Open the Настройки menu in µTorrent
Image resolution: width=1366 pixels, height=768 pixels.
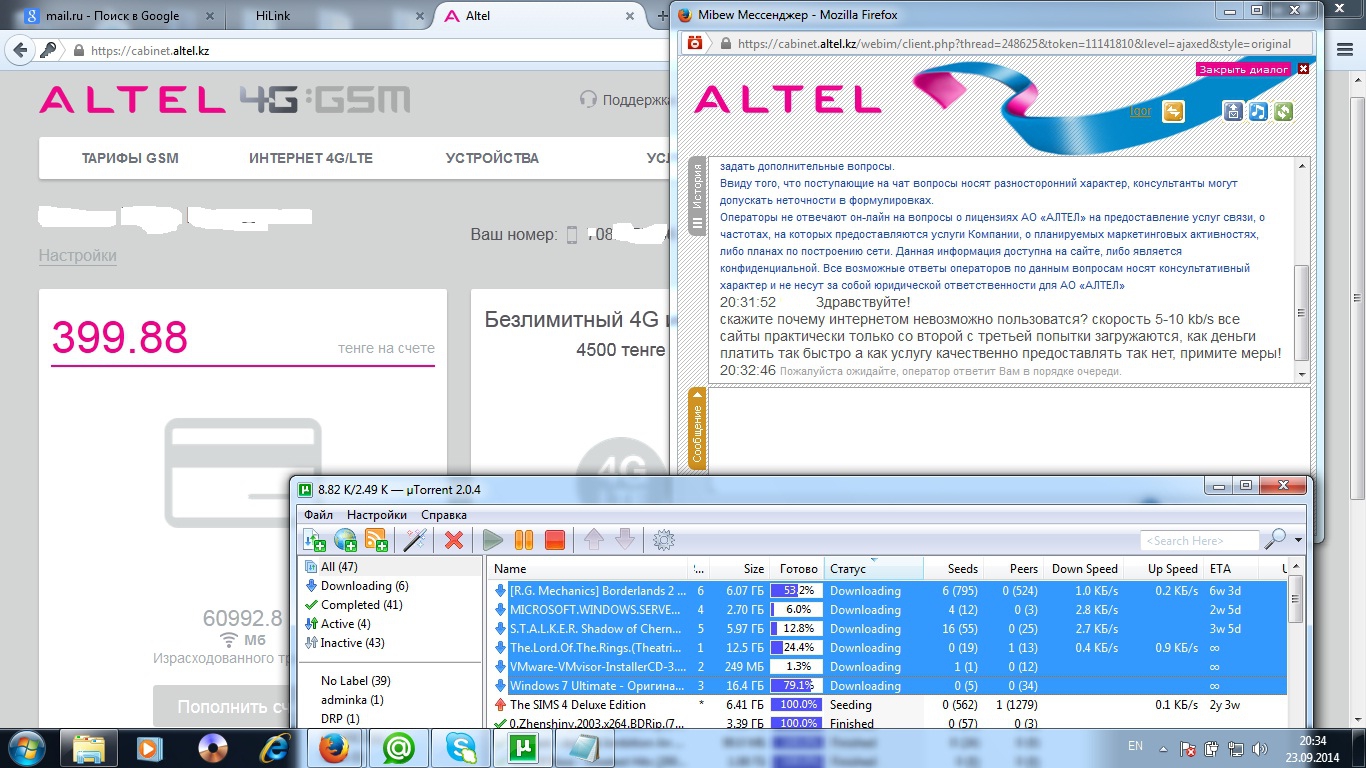(x=377, y=515)
